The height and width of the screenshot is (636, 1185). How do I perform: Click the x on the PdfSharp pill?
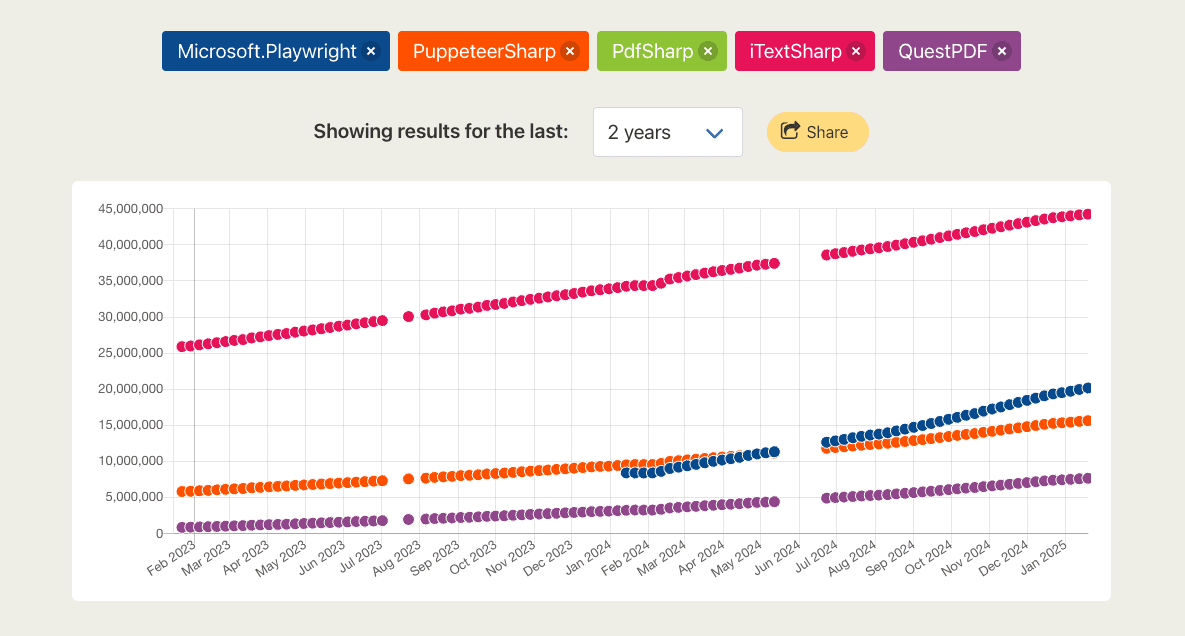coord(707,50)
